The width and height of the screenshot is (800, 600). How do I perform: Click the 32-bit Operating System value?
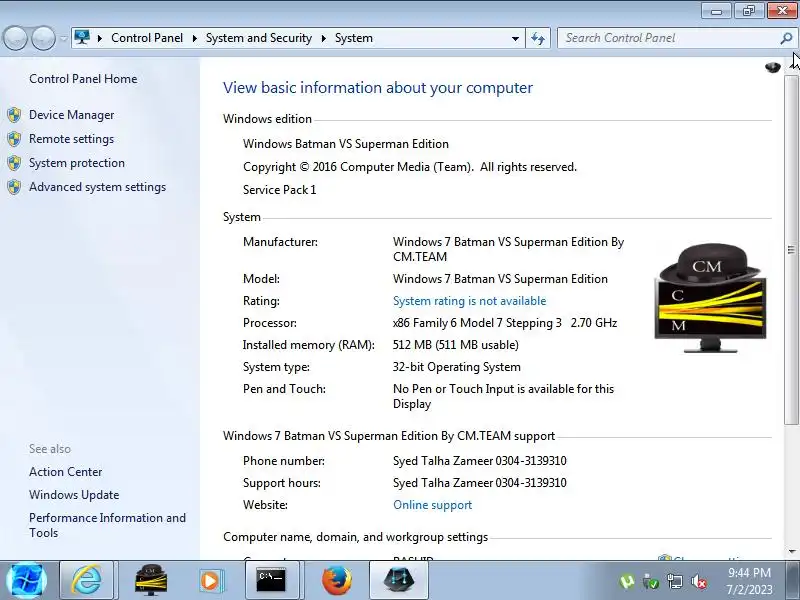[457, 367]
